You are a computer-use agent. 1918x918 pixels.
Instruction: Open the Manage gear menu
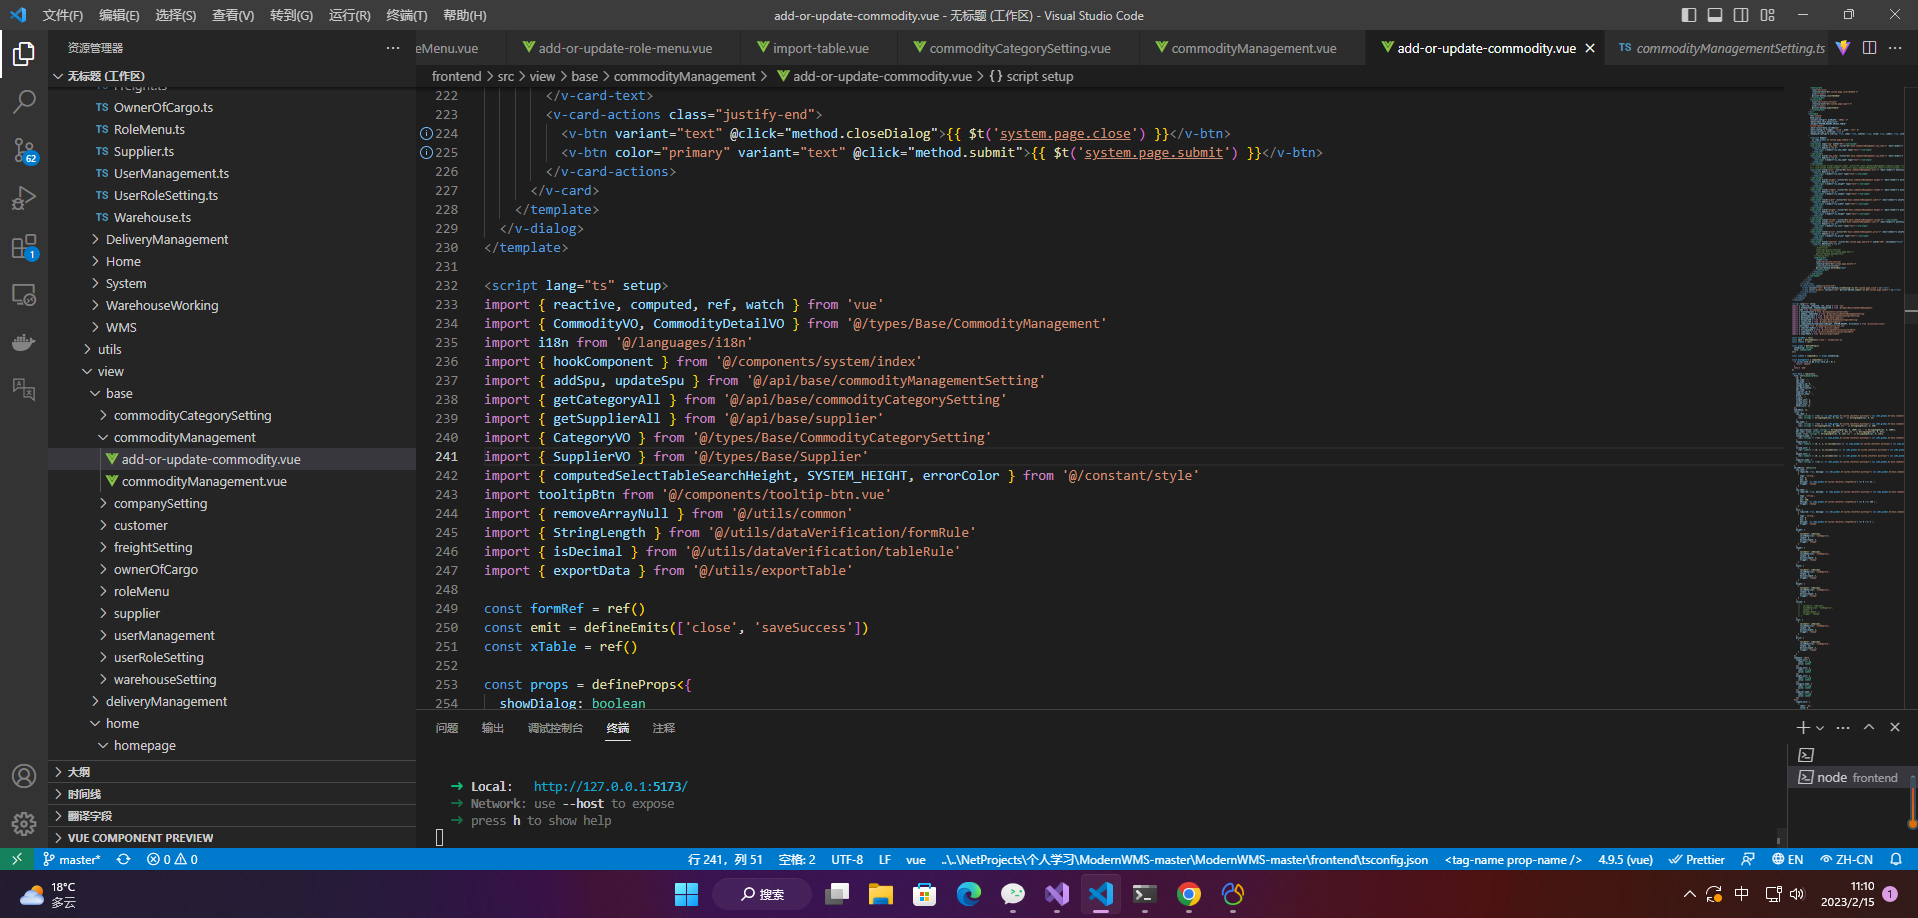point(24,824)
